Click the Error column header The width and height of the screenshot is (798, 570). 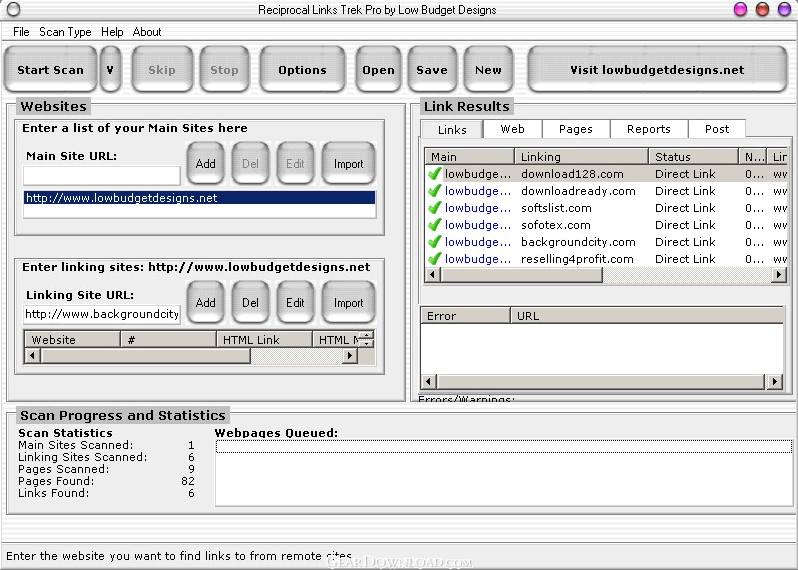(x=466, y=316)
